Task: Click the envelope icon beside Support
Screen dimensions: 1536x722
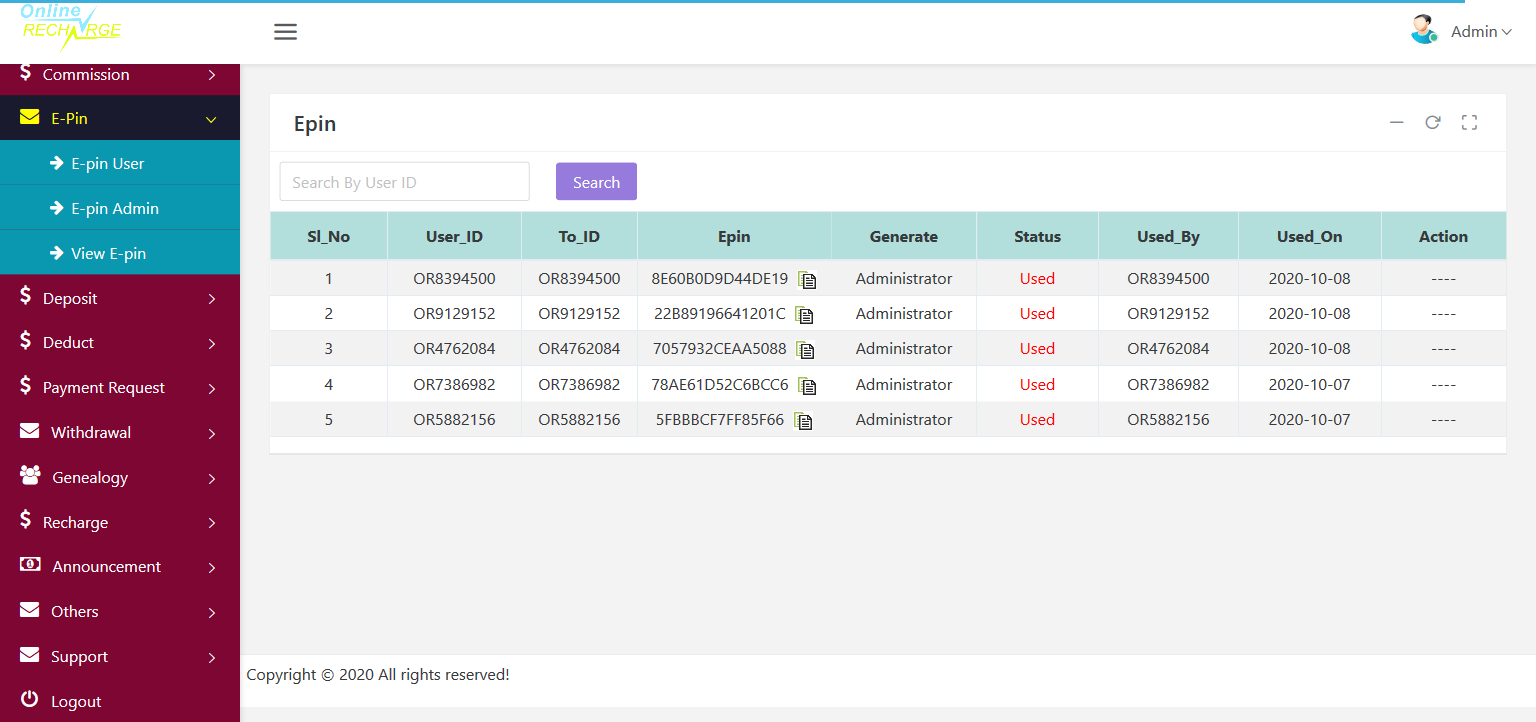Action: [x=30, y=655]
